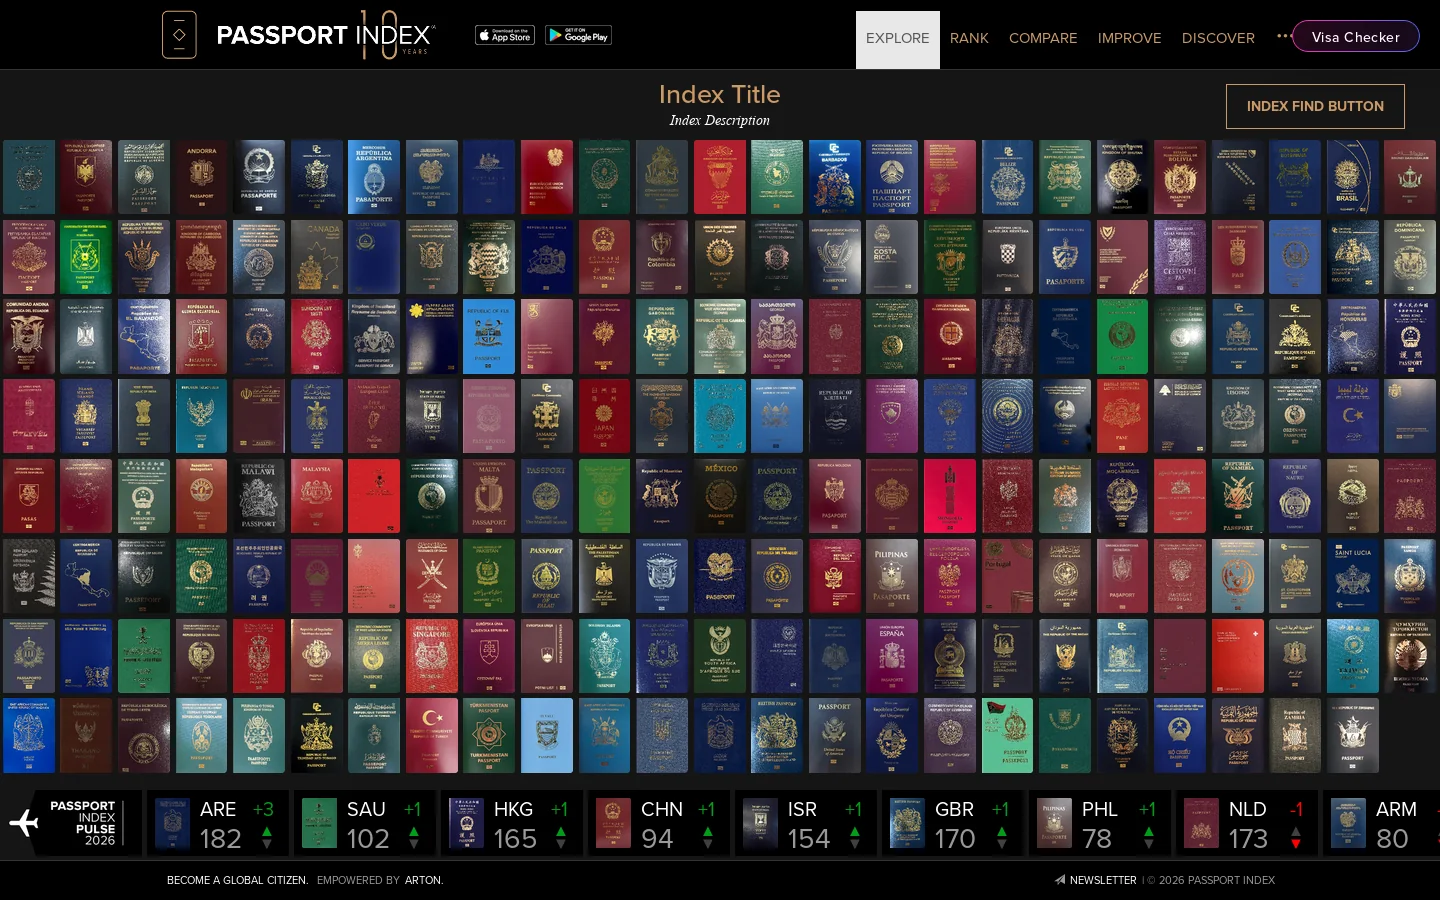Image resolution: width=1440 pixels, height=900 pixels.
Task: Select the Republic of Fiji passport
Action: click(489, 336)
